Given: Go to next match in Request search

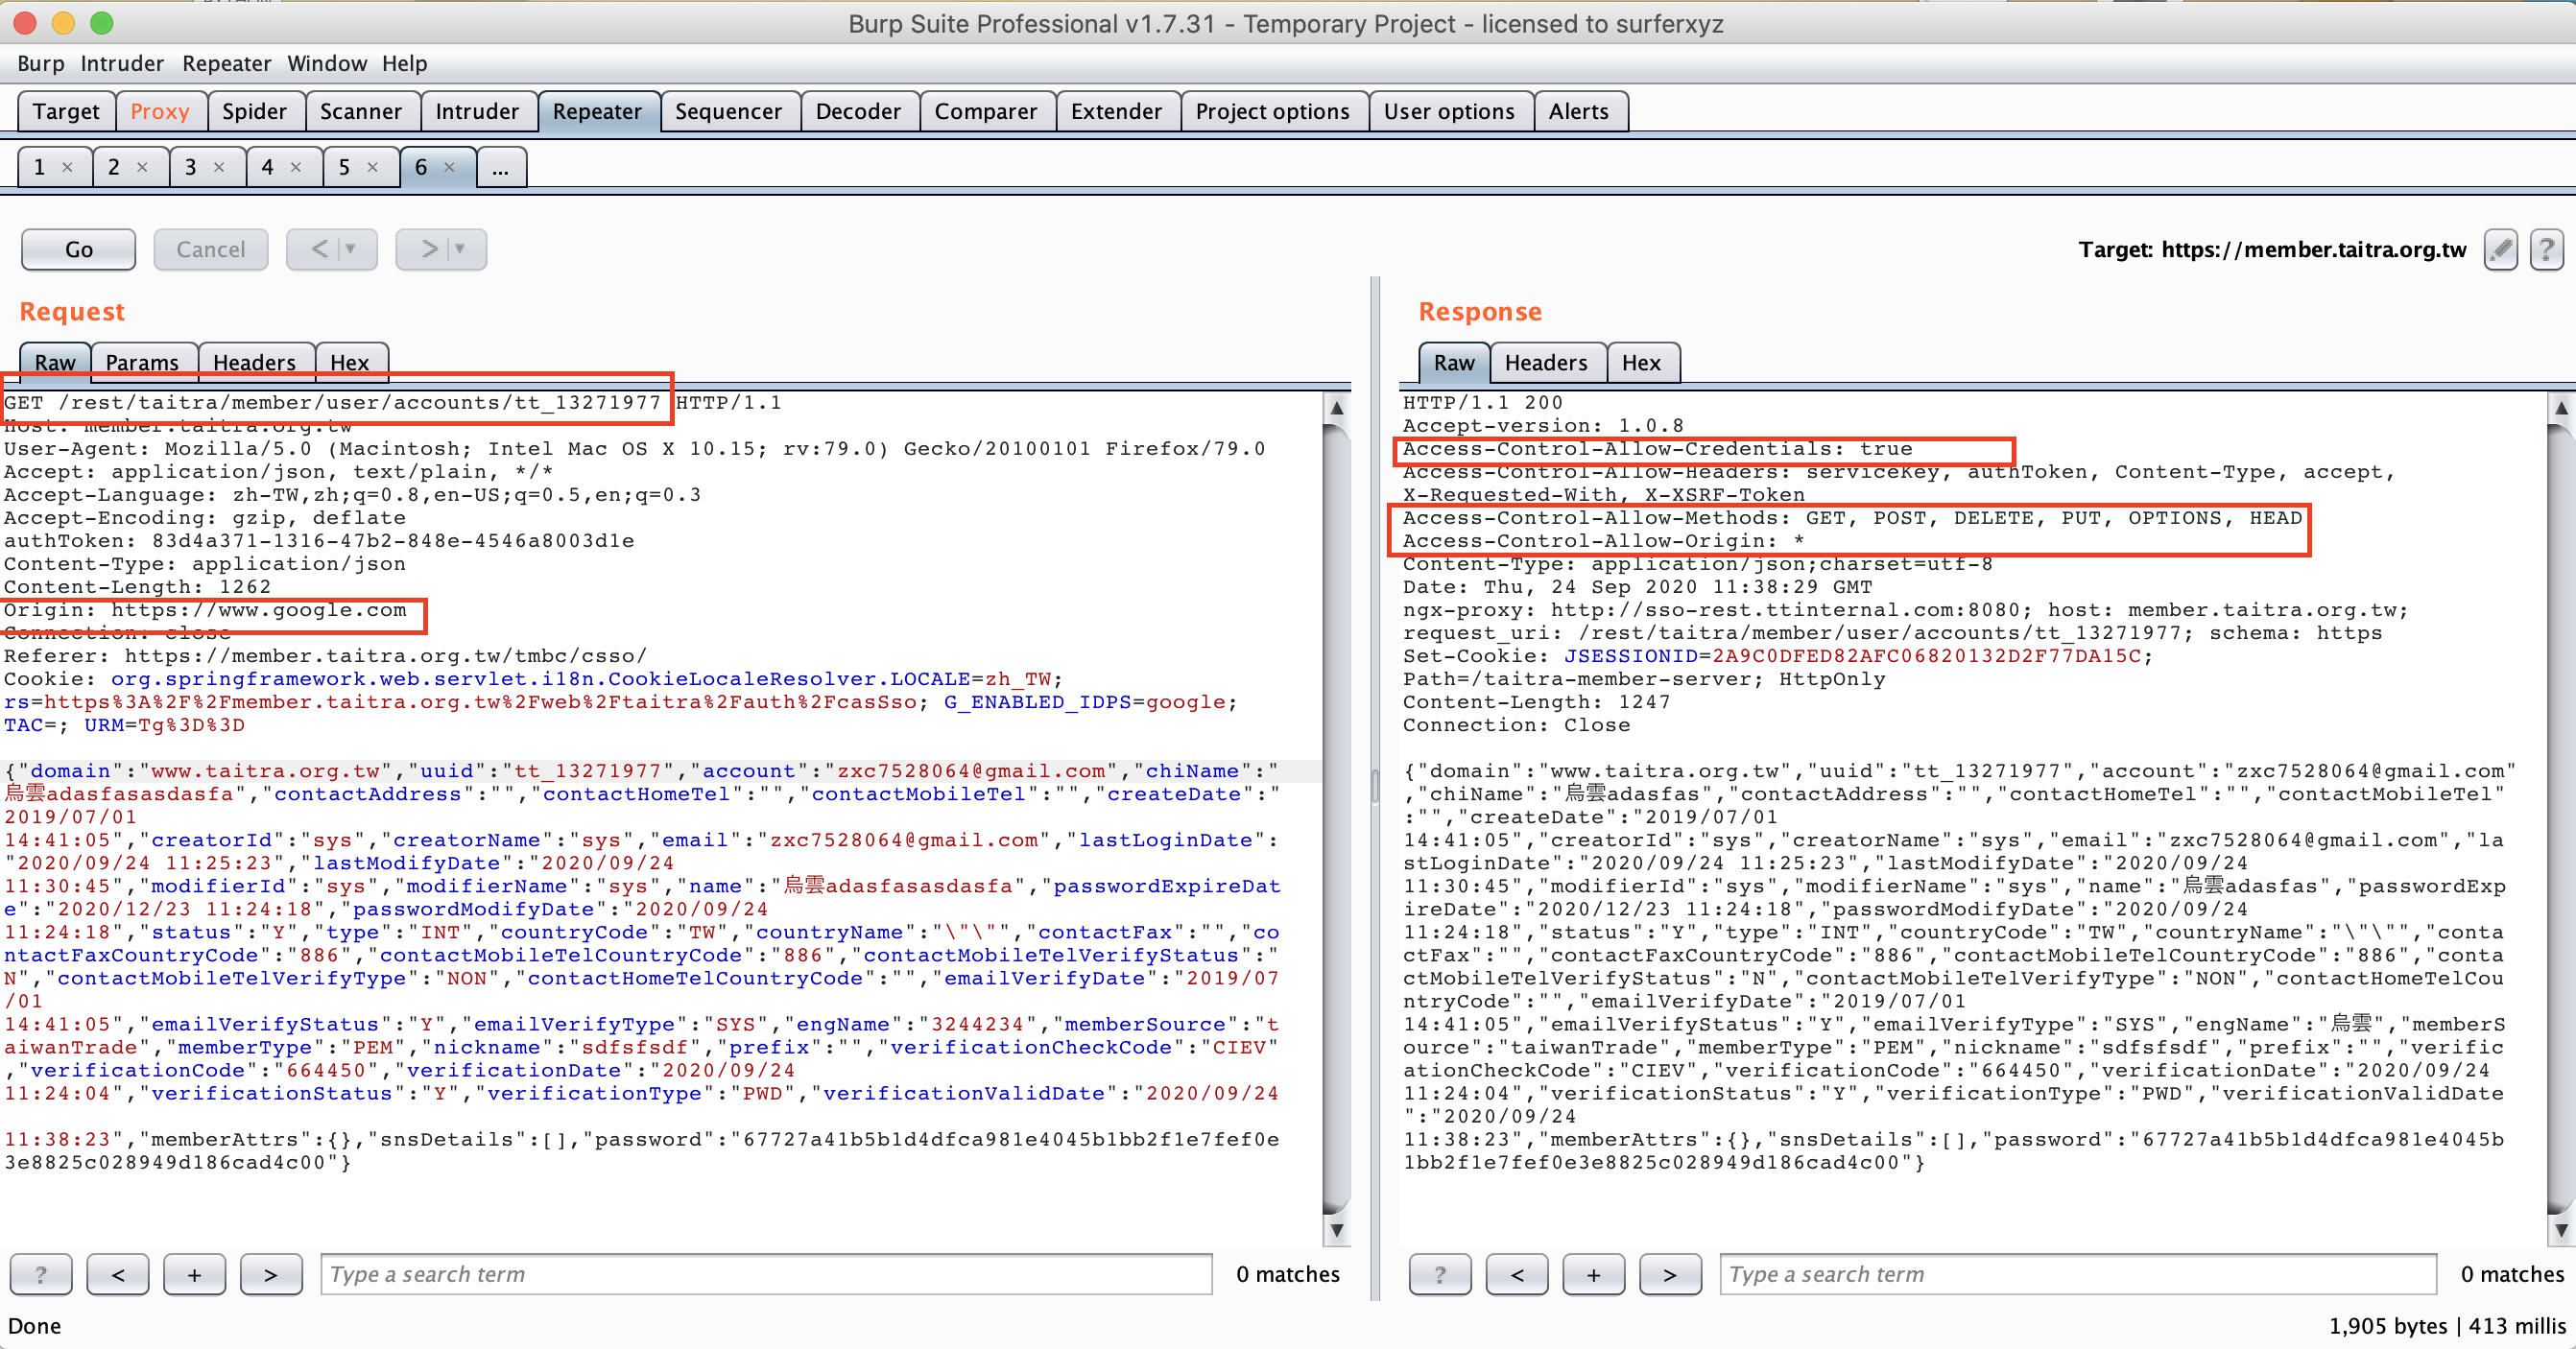Looking at the screenshot, I should tap(271, 1274).
